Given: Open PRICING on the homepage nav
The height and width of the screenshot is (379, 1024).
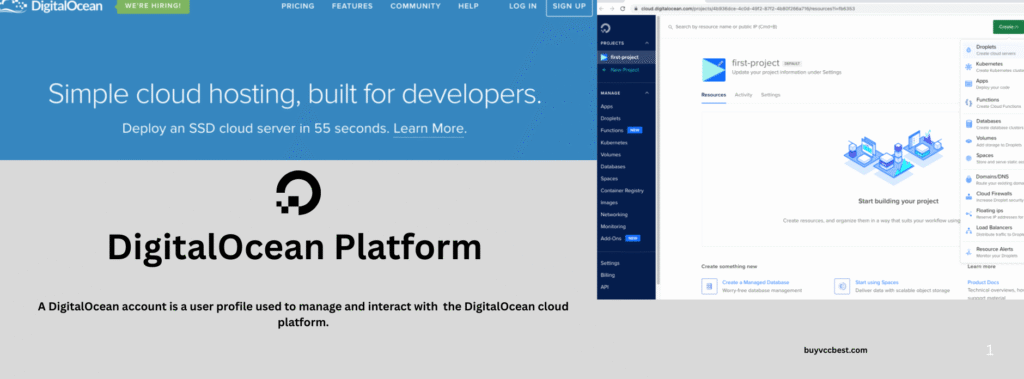Looking at the screenshot, I should (298, 6).
